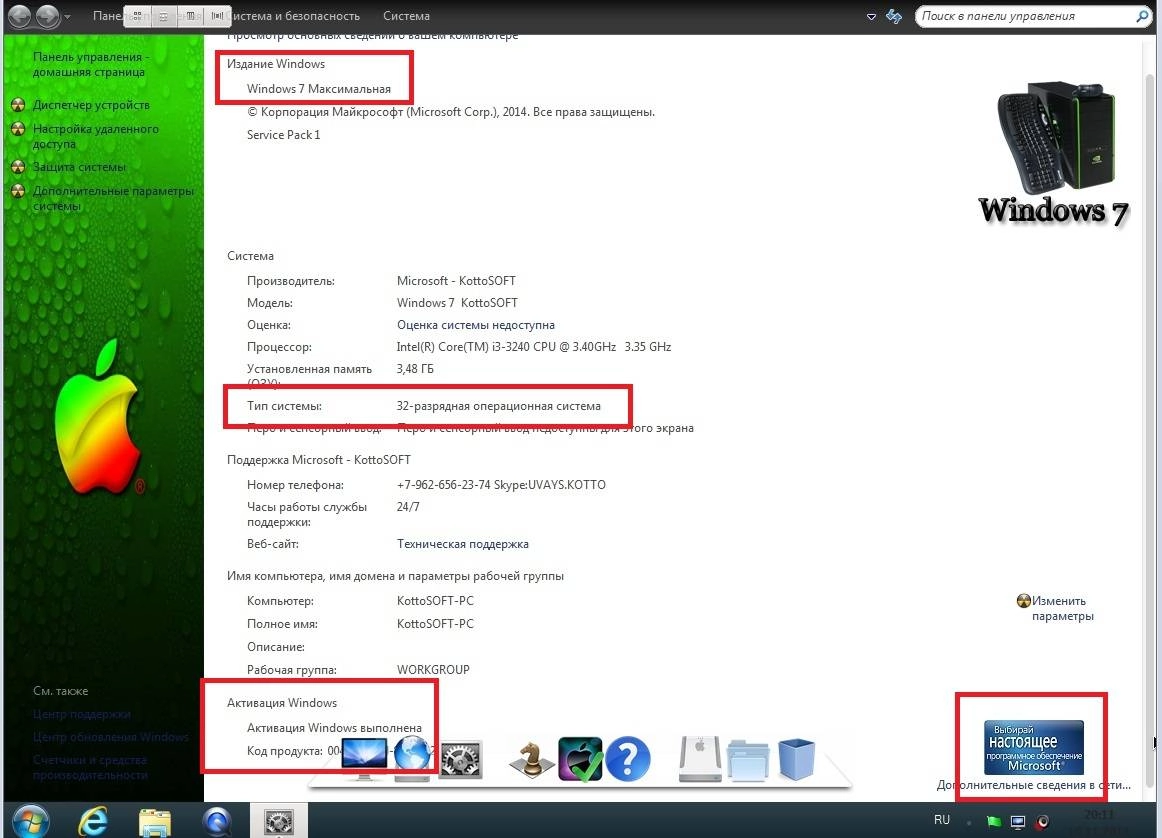Select '32-разрядная операционная система' value
1162x838 pixels.
pyautogui.click(x=499, y=406)
